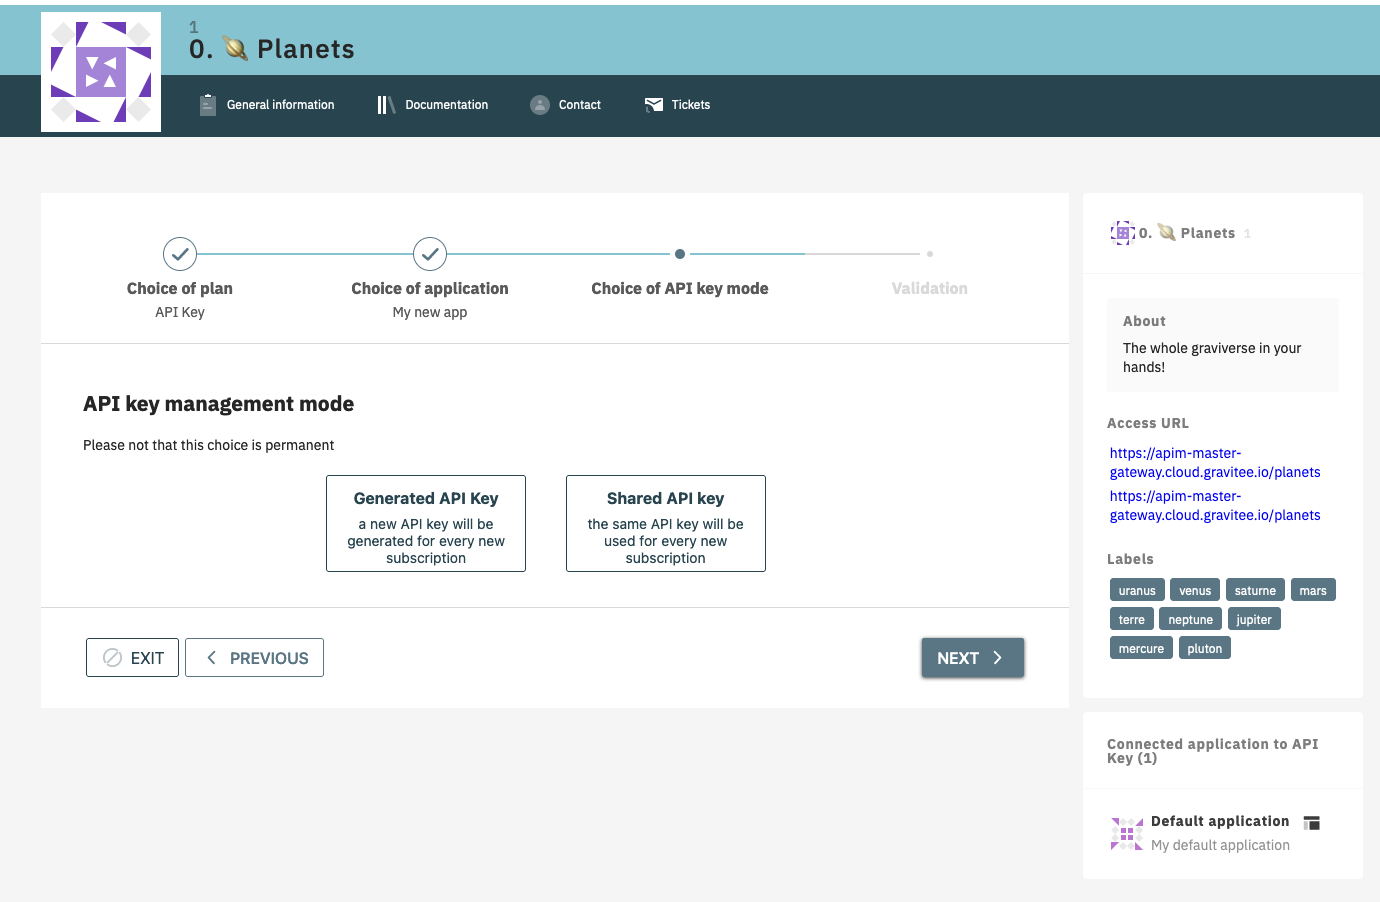Click the Default application avatar icon

(1126, 832)
